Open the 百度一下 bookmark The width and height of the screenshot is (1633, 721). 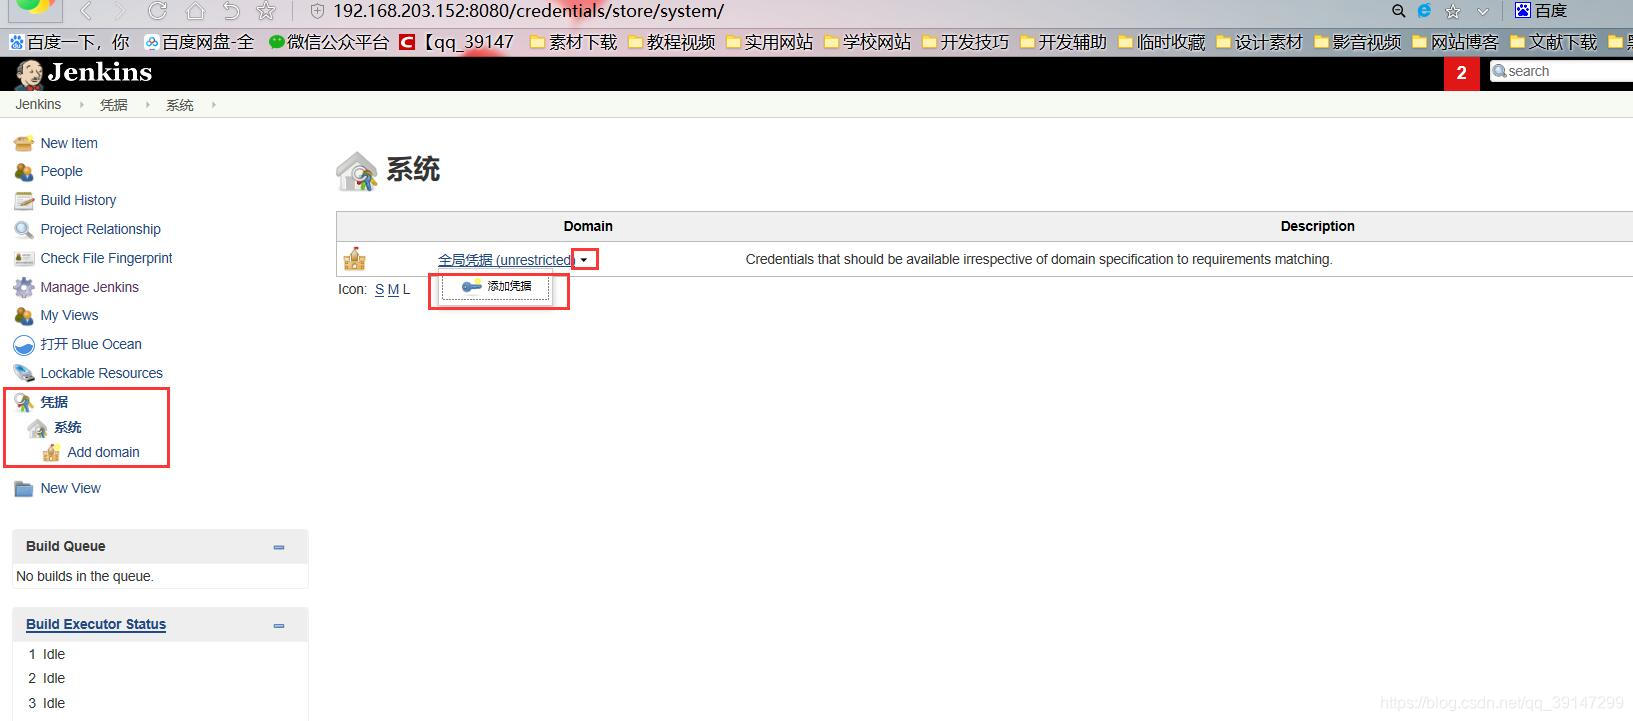pos(69,42)
